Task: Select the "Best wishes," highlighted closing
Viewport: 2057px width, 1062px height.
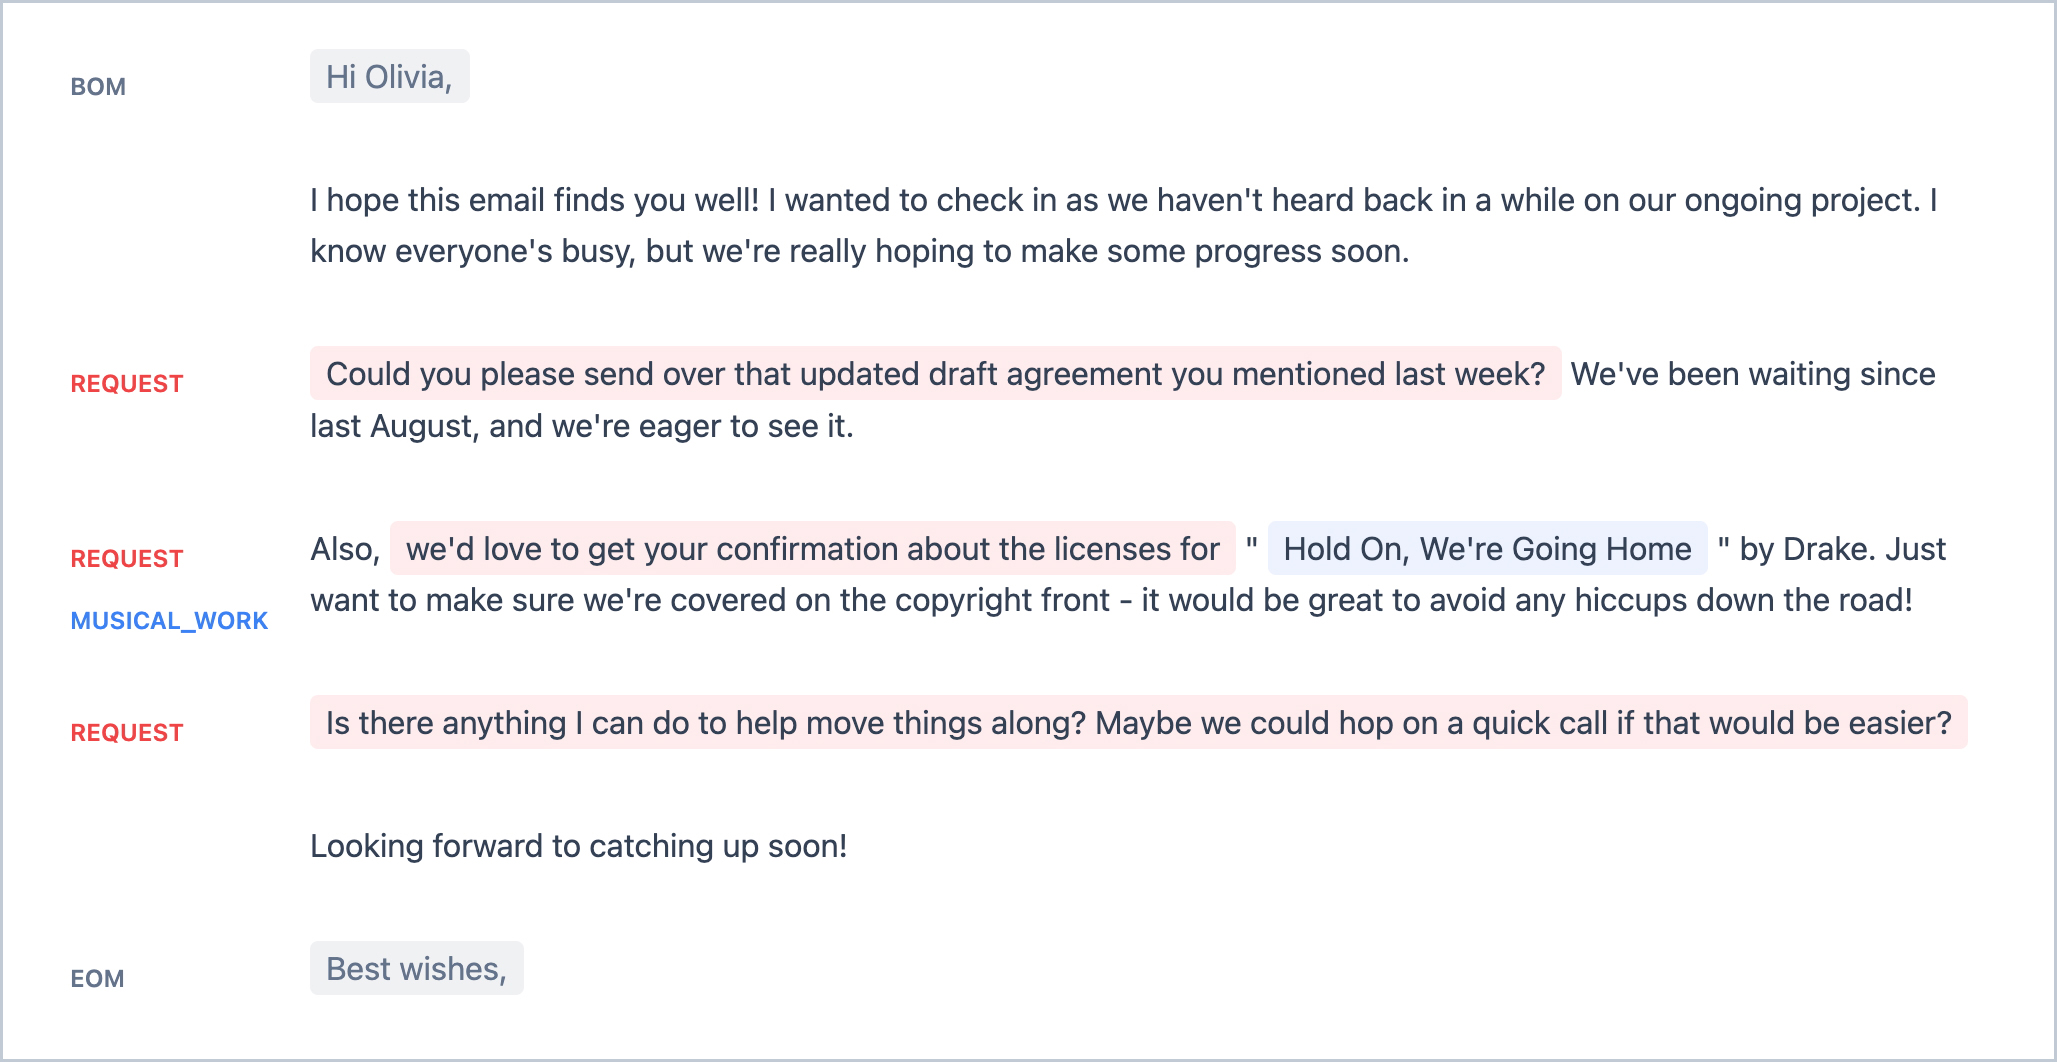Action: (x=416, y=969)
